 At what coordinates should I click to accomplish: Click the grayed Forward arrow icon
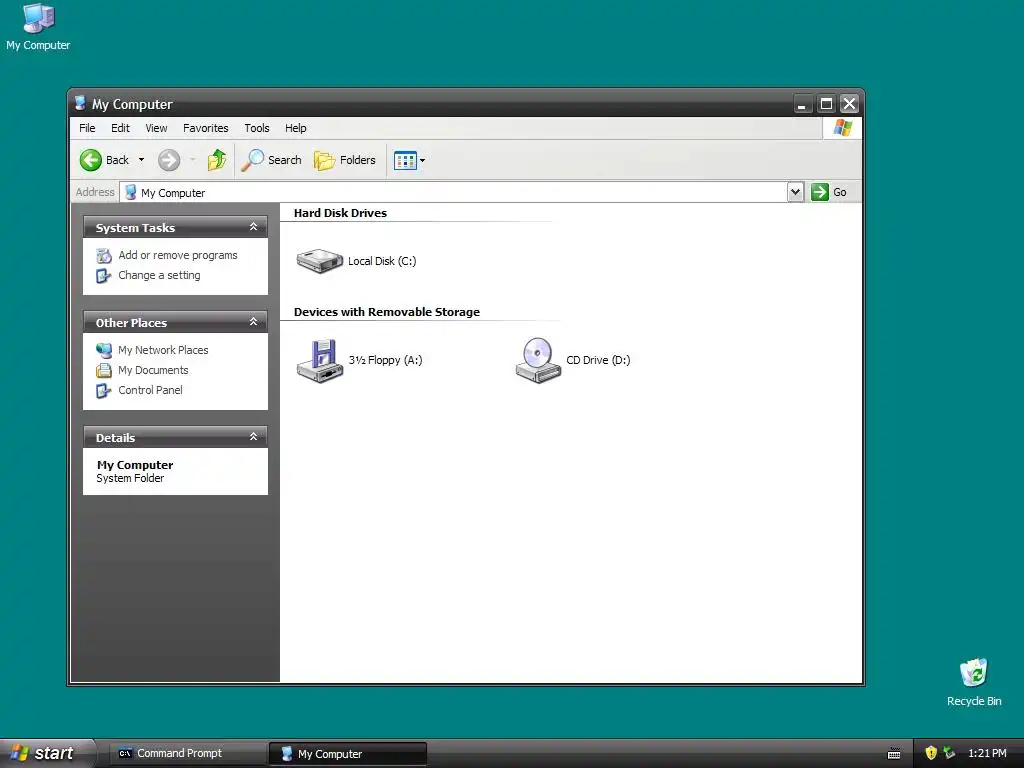[168, 160]
